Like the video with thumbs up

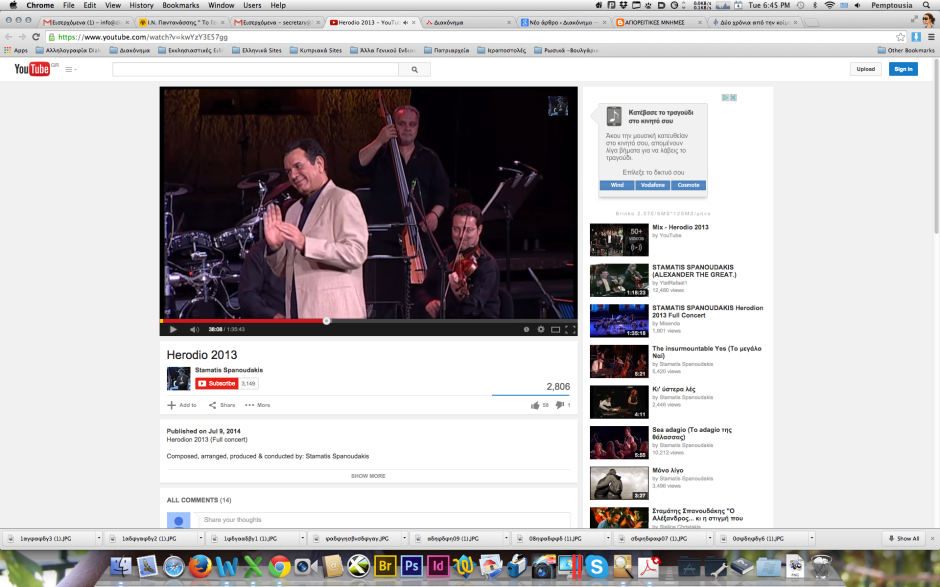[536, 405]
